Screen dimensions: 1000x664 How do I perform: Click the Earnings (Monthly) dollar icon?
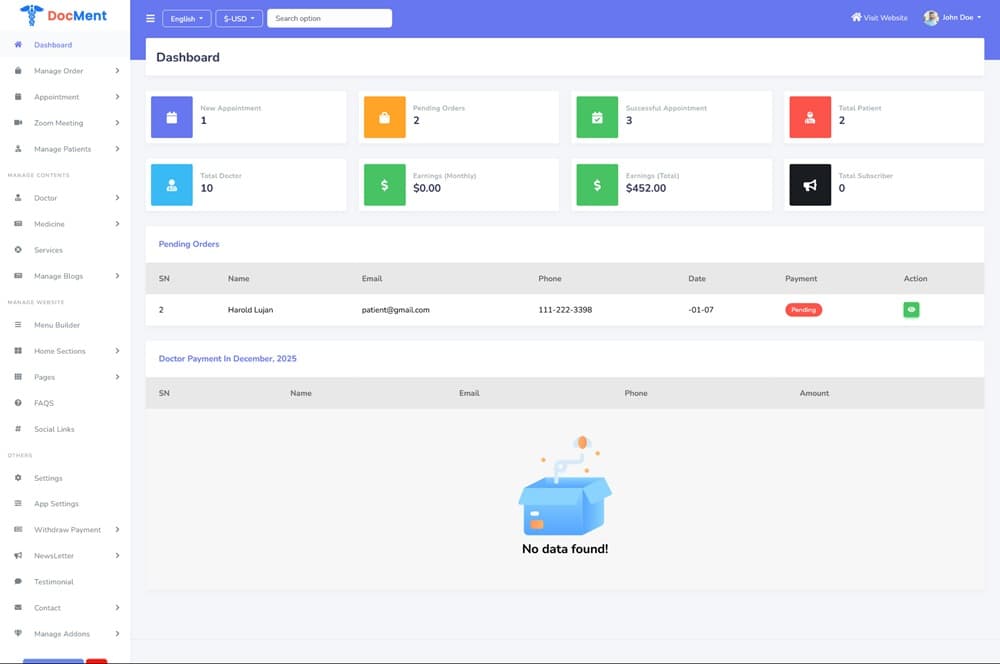pyautogui.click(x=384, y=185)
